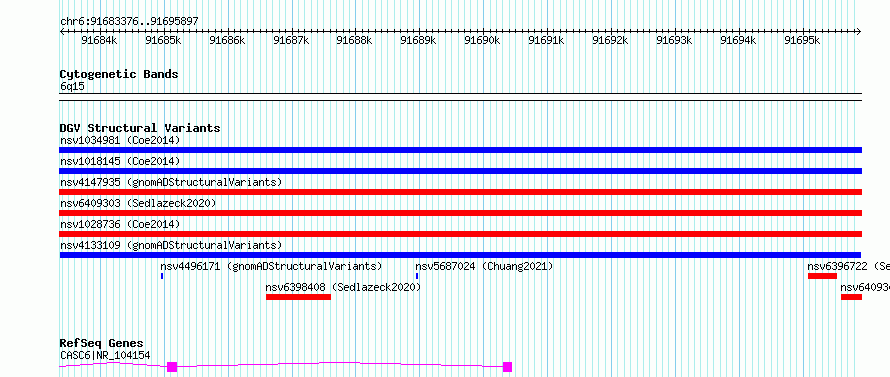890x377 pixels.
Task: Click the right arrowhead of the ruler
Action: 859,32
